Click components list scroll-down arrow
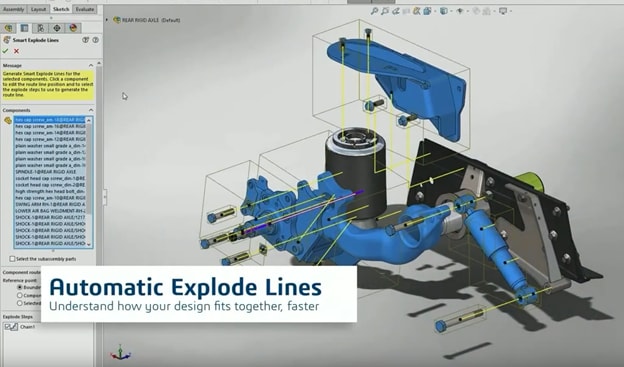This screenshot has width=624, height=367. [89, 244]
